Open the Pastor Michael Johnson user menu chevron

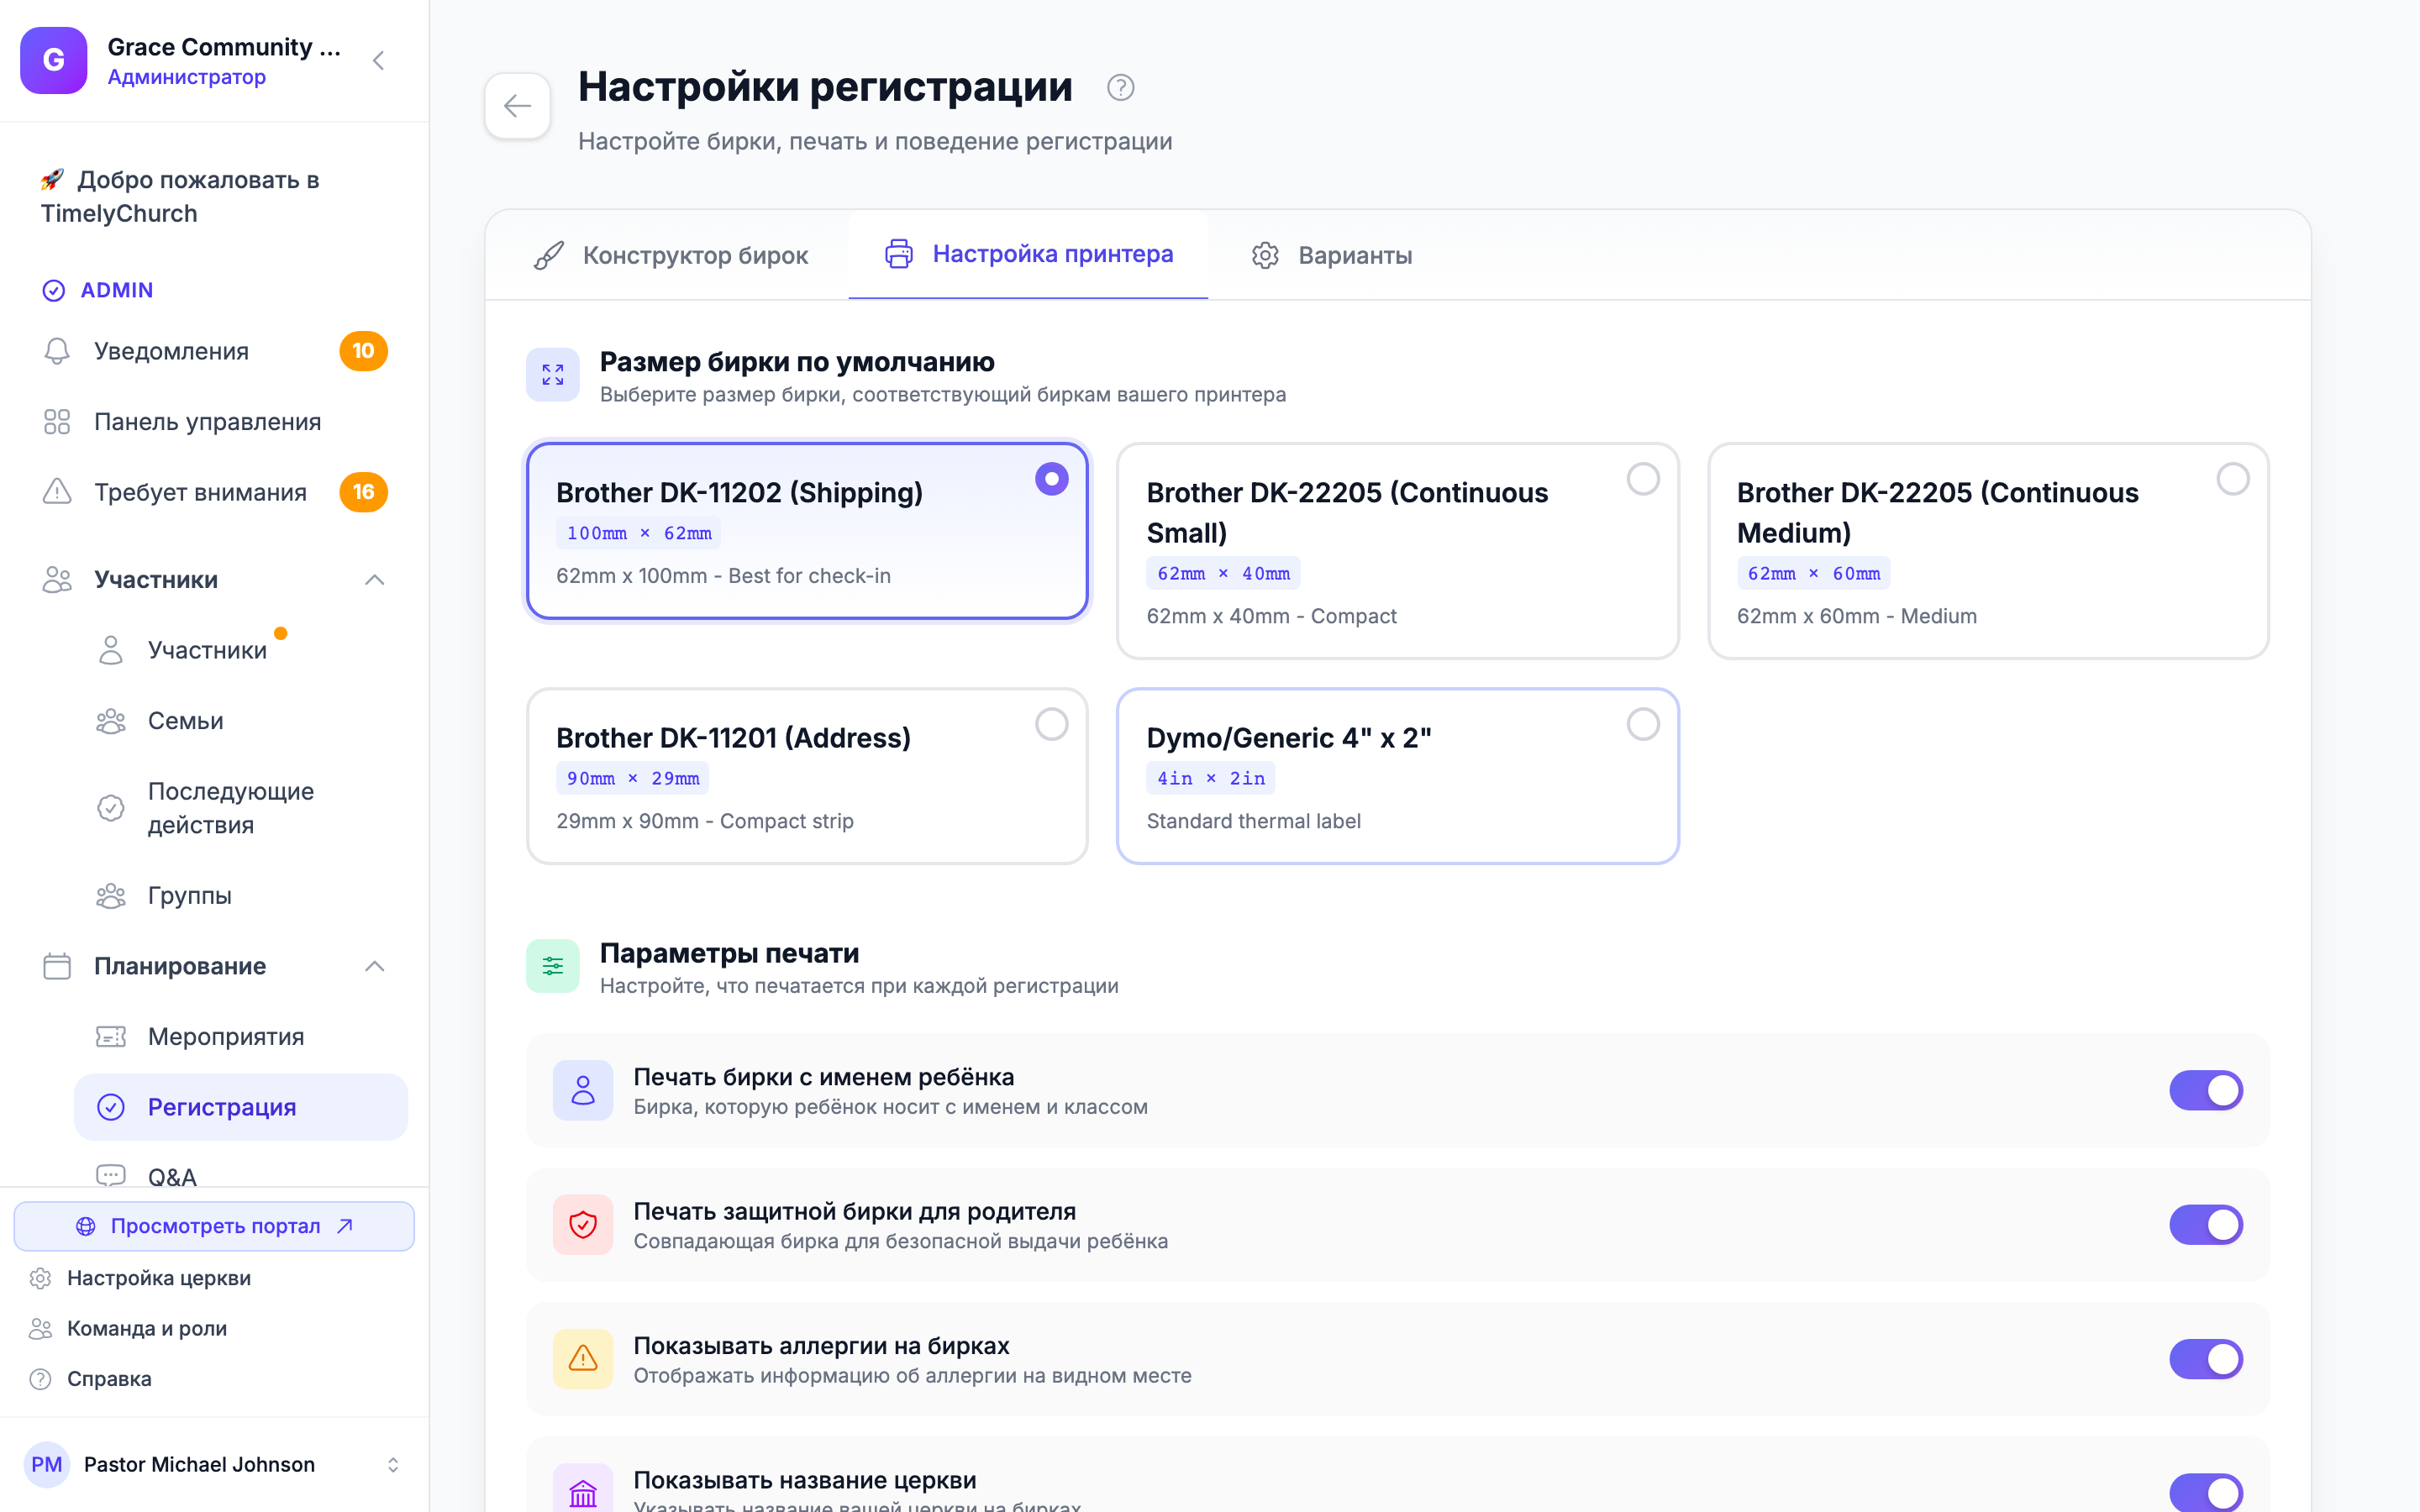(393, 1464)
